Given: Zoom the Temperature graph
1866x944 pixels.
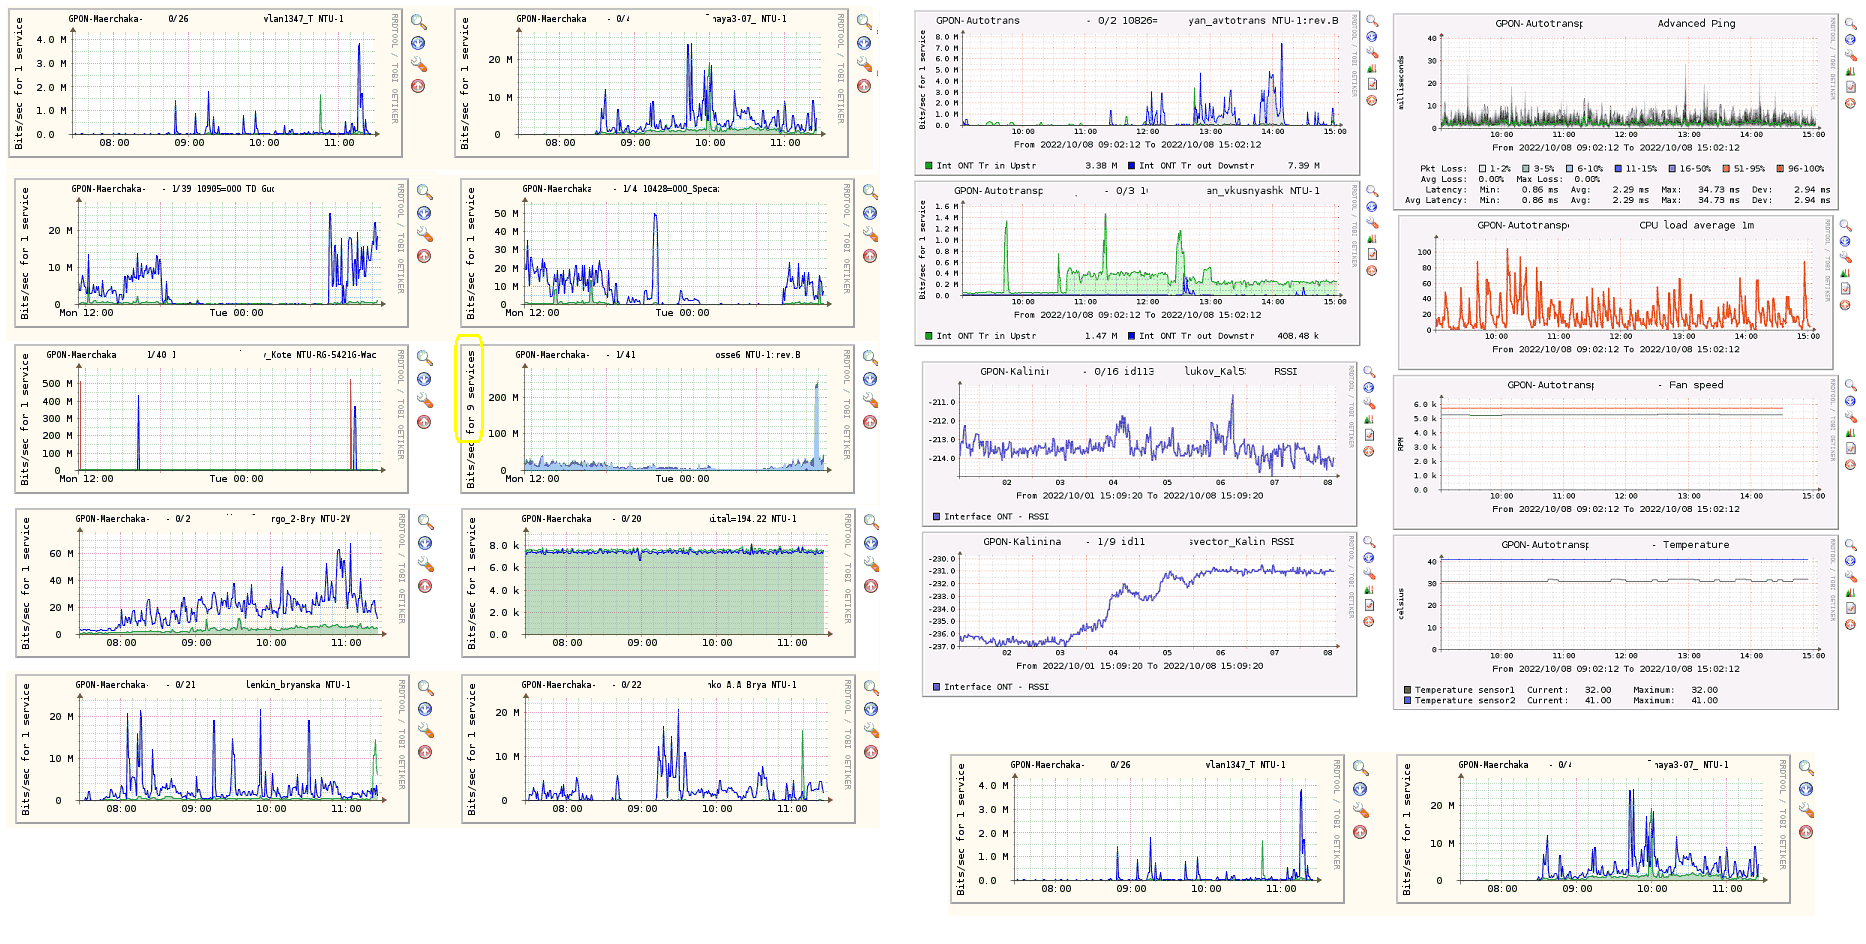Looking at the screenshot, I should (1850, 545).
